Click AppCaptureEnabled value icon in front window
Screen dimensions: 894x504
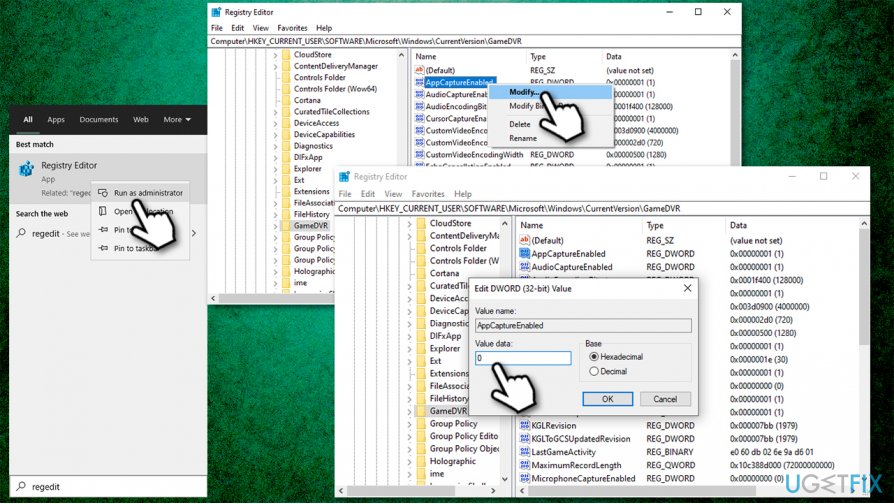pos(525,253)
